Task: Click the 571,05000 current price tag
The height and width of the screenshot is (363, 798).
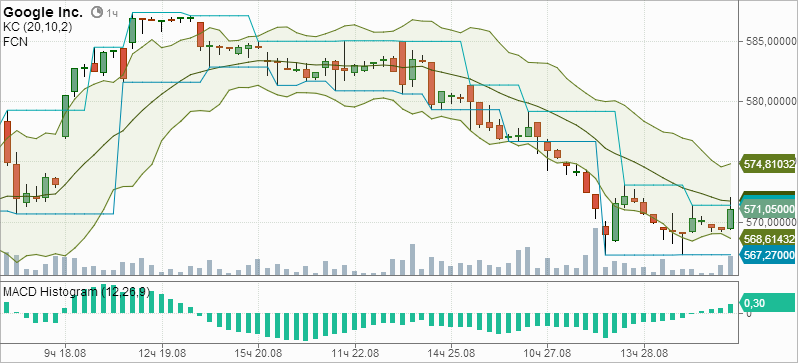Action: [768, 209]
